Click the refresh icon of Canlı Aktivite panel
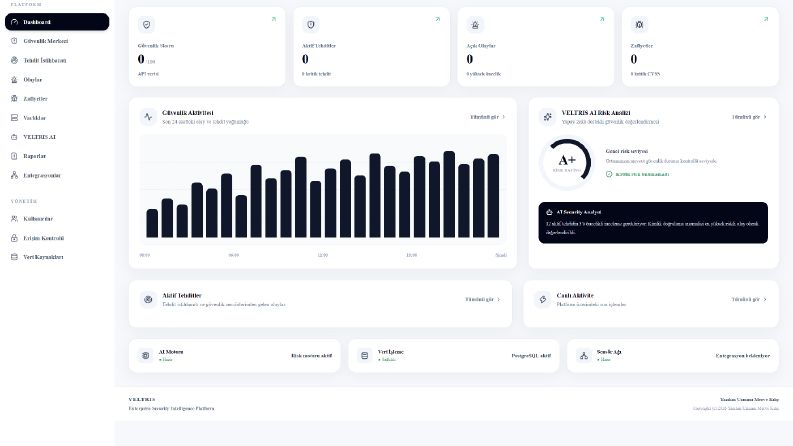This screenshot has width=793, height=446. 543,299
